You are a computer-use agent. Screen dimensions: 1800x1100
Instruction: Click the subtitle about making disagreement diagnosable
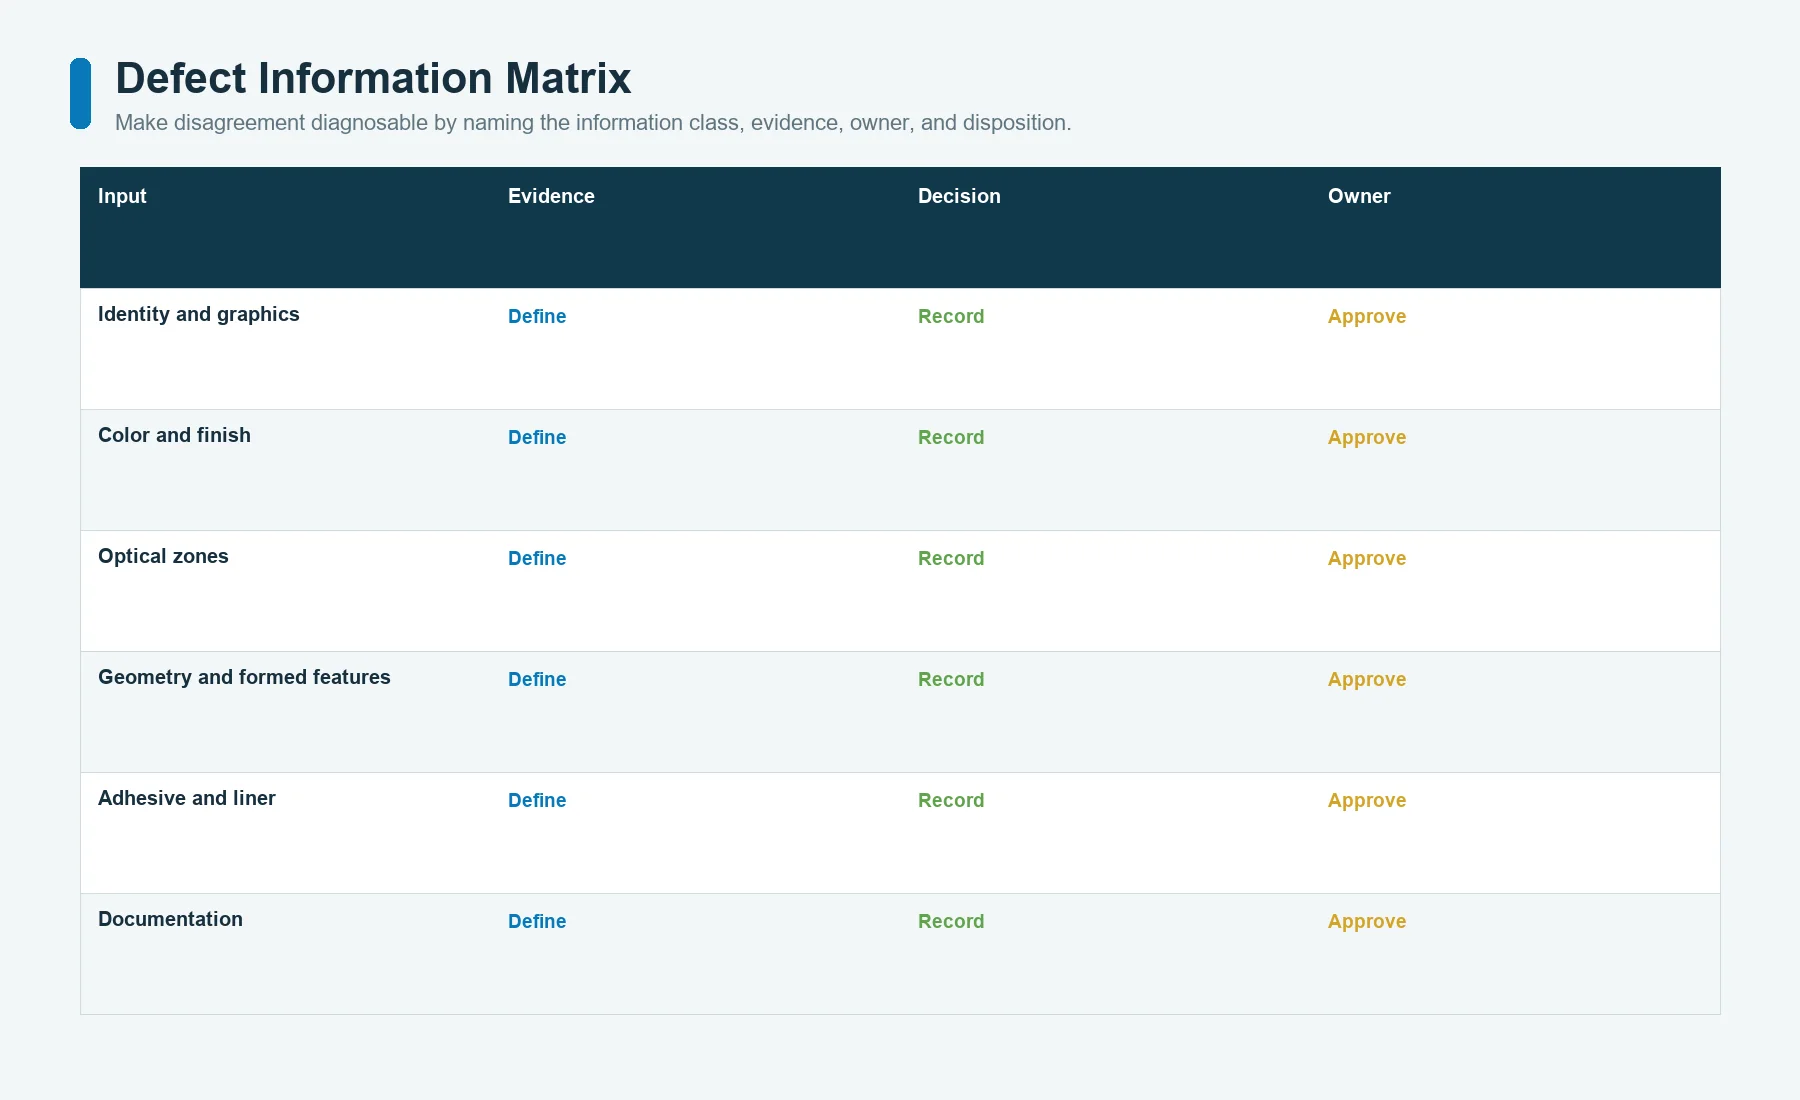(593, 122)
